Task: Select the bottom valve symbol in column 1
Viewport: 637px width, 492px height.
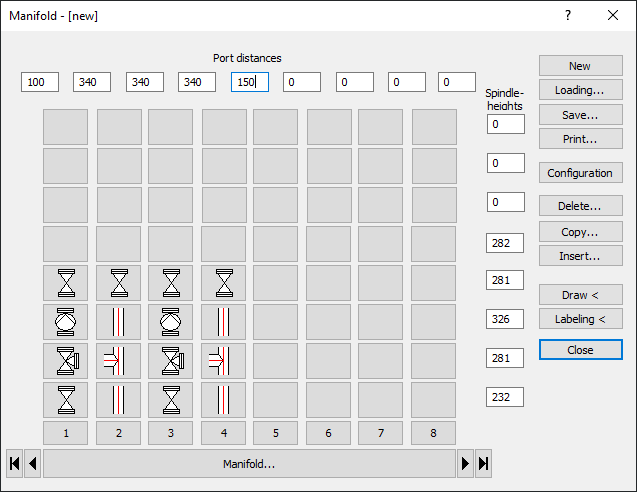Action: [x=65, y=400]
